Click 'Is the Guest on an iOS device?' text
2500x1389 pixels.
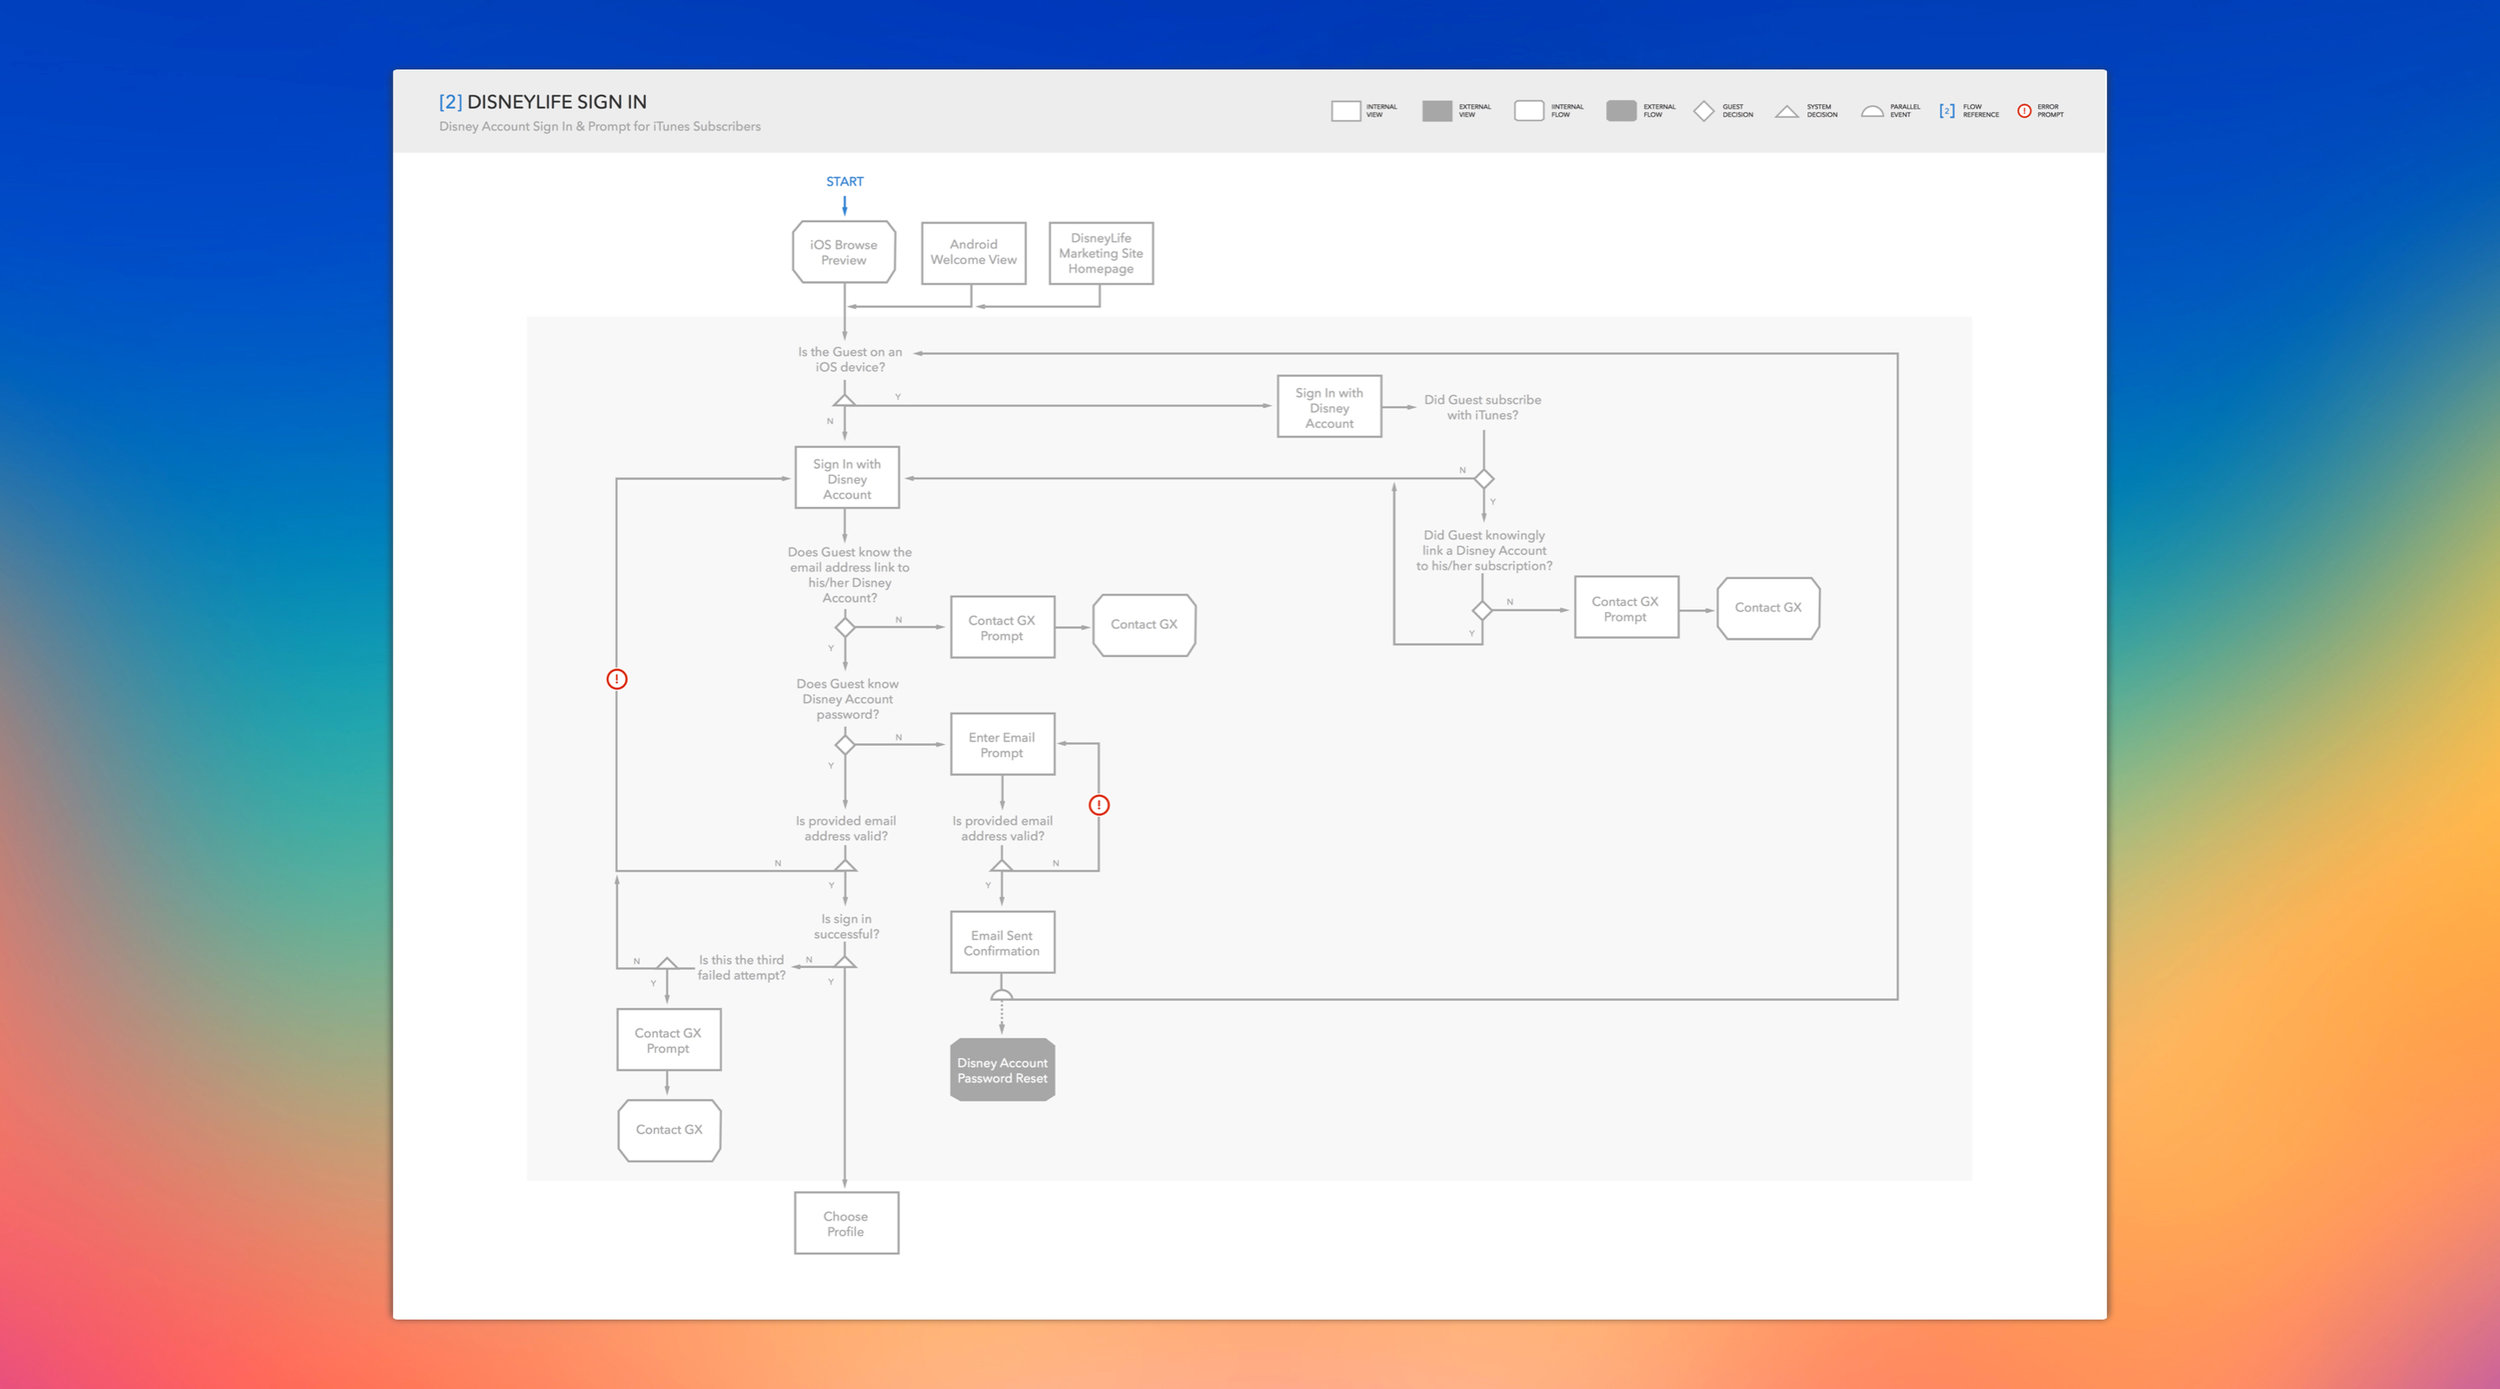point(850,360)
